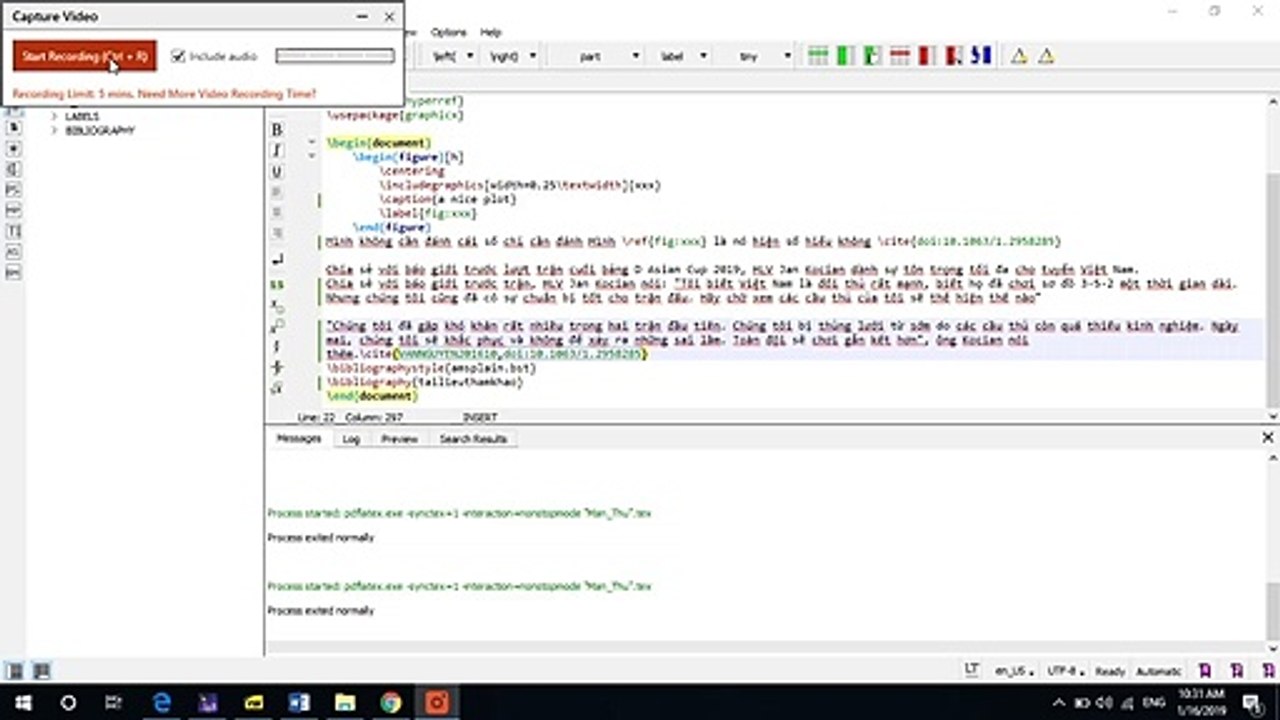Apply underline formatting with the U icon
Image resolution: width=1280 pixels, height=720 pixels.
pos(277,172)
